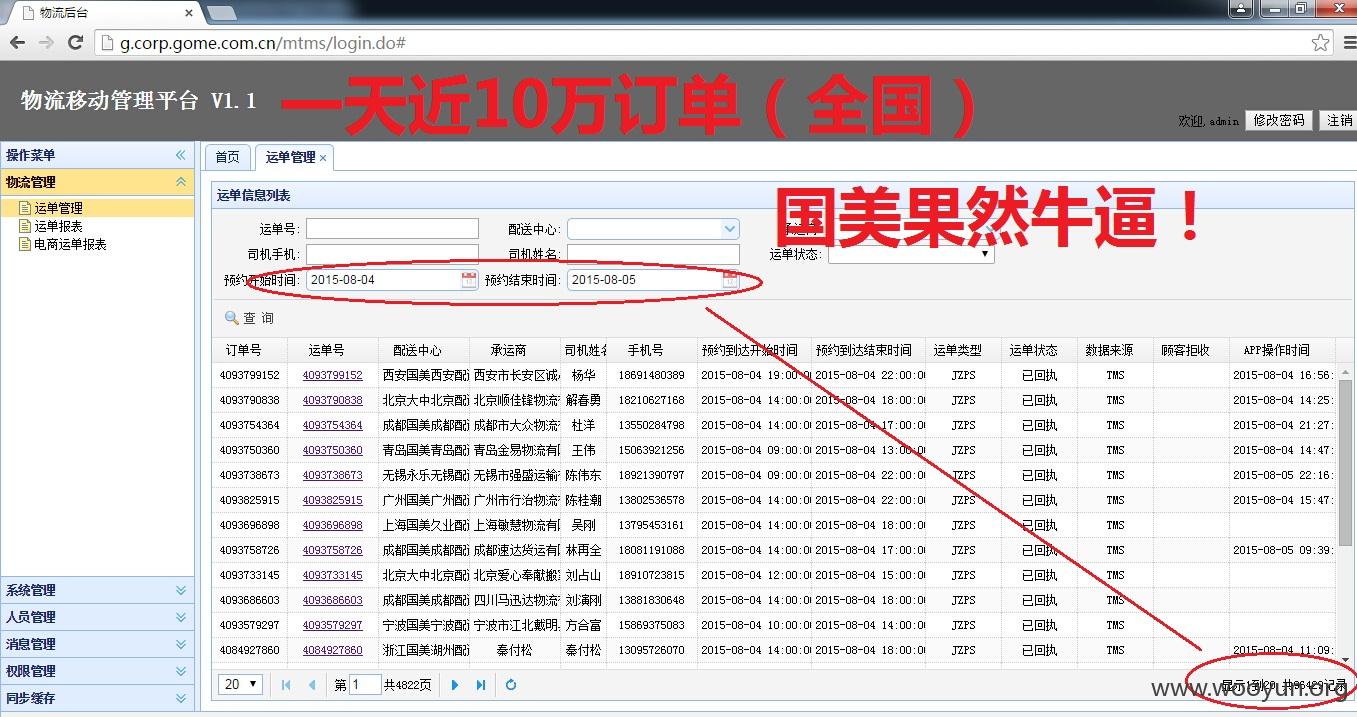Viewport: 1357px width, 717px height.
Task: Bookmark page with the star icon
Action: click(x=1320, y=43)
